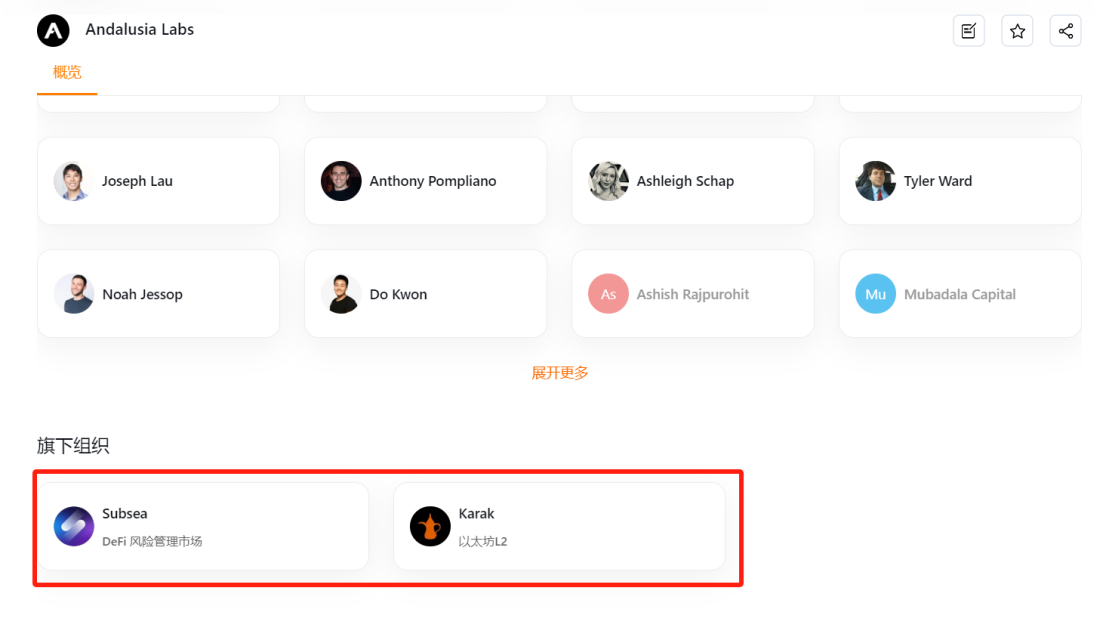Open the Mubadala Capital name link
The width and height of the screenshot is (1107, 631).
(959, 294)
